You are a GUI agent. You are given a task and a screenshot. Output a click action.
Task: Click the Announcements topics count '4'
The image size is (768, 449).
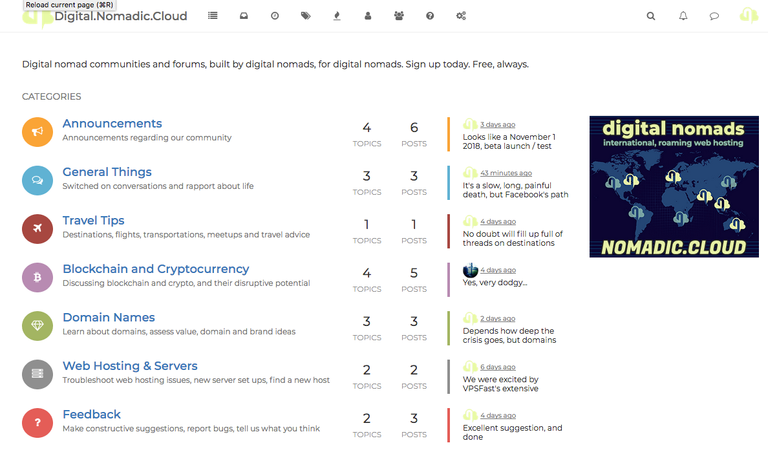(366, 128)
